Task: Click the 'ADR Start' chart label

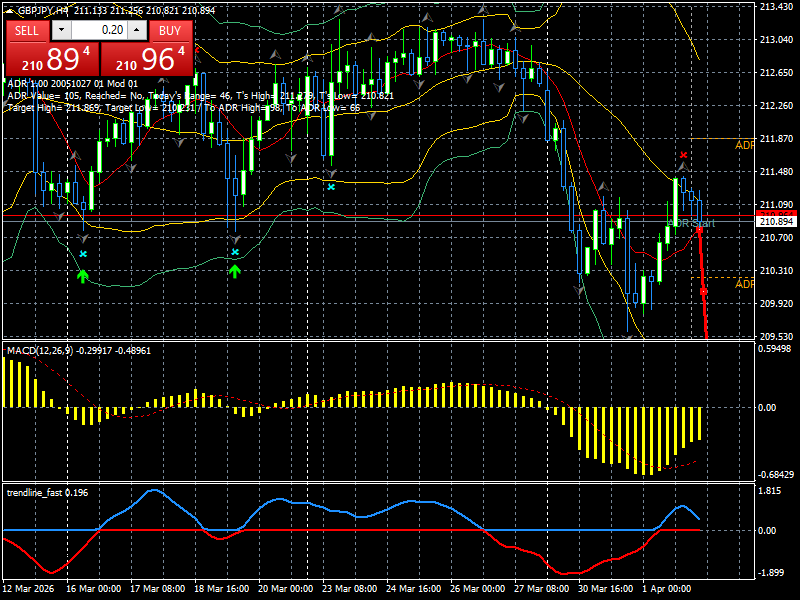Action: click(692, 223)
